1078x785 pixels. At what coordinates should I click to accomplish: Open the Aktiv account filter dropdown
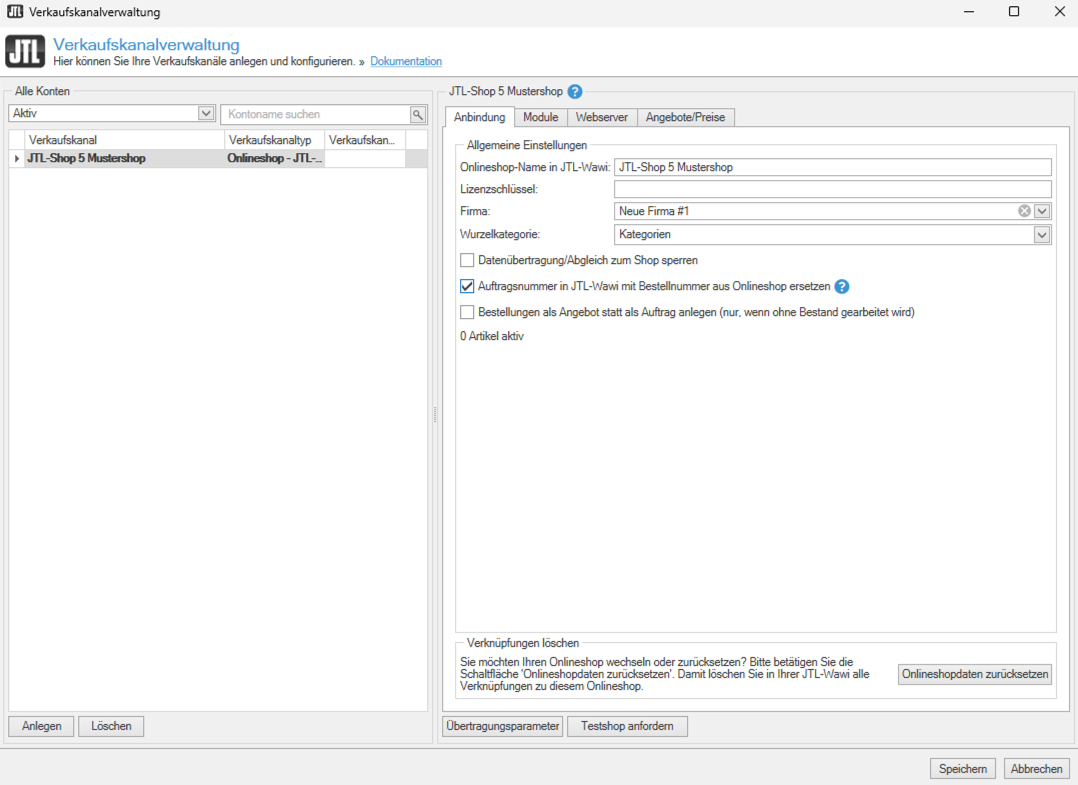click(x=206, y=113)
